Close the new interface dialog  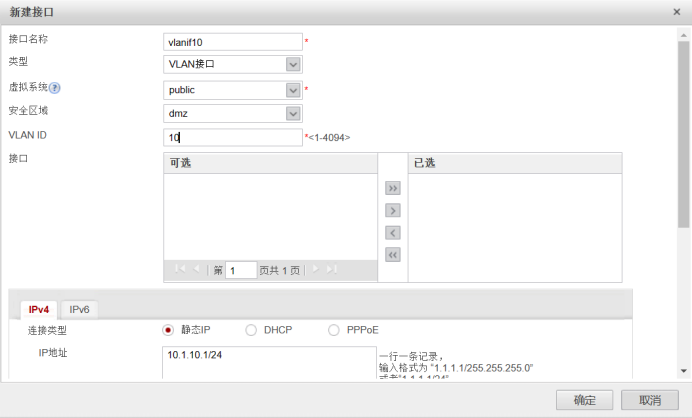coord(677,12)
